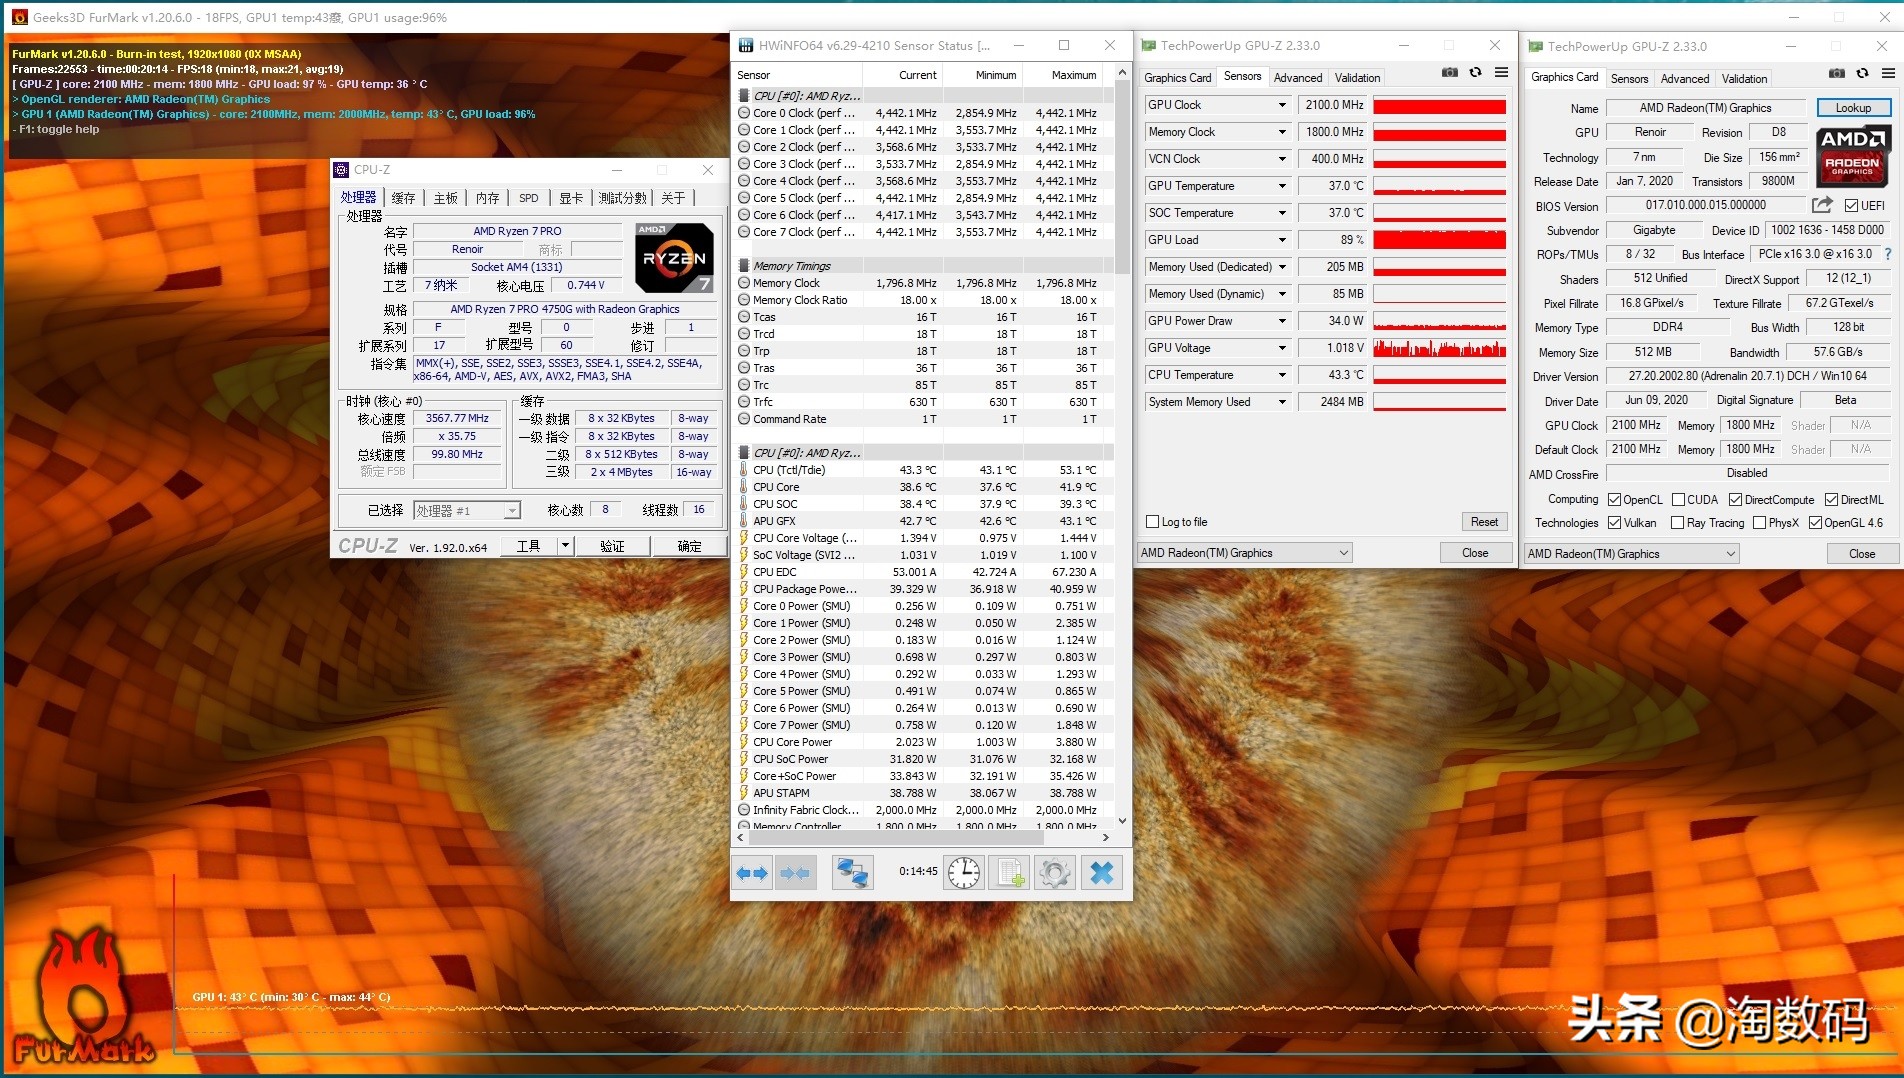1904x1078 pixels.
Task: Click the CPU (Tctl/Tdie) thermometer icon
Action: (x=744, y=470)
